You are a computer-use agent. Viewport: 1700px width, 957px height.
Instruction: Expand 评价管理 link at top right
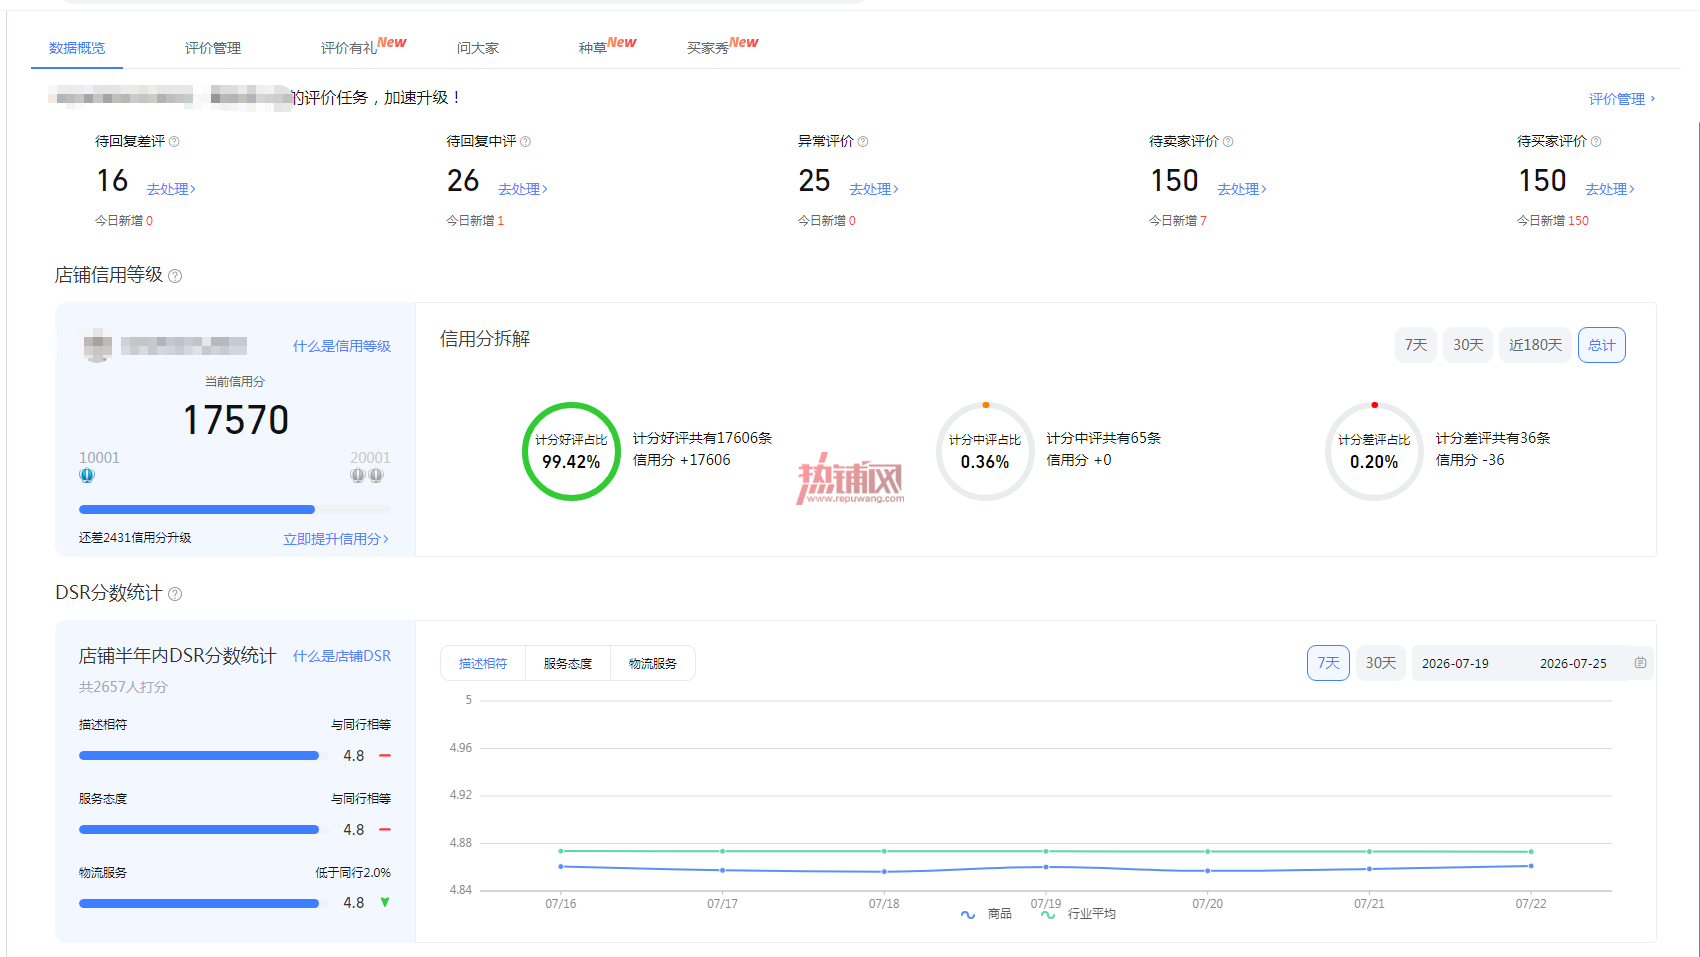(1622, 99)
